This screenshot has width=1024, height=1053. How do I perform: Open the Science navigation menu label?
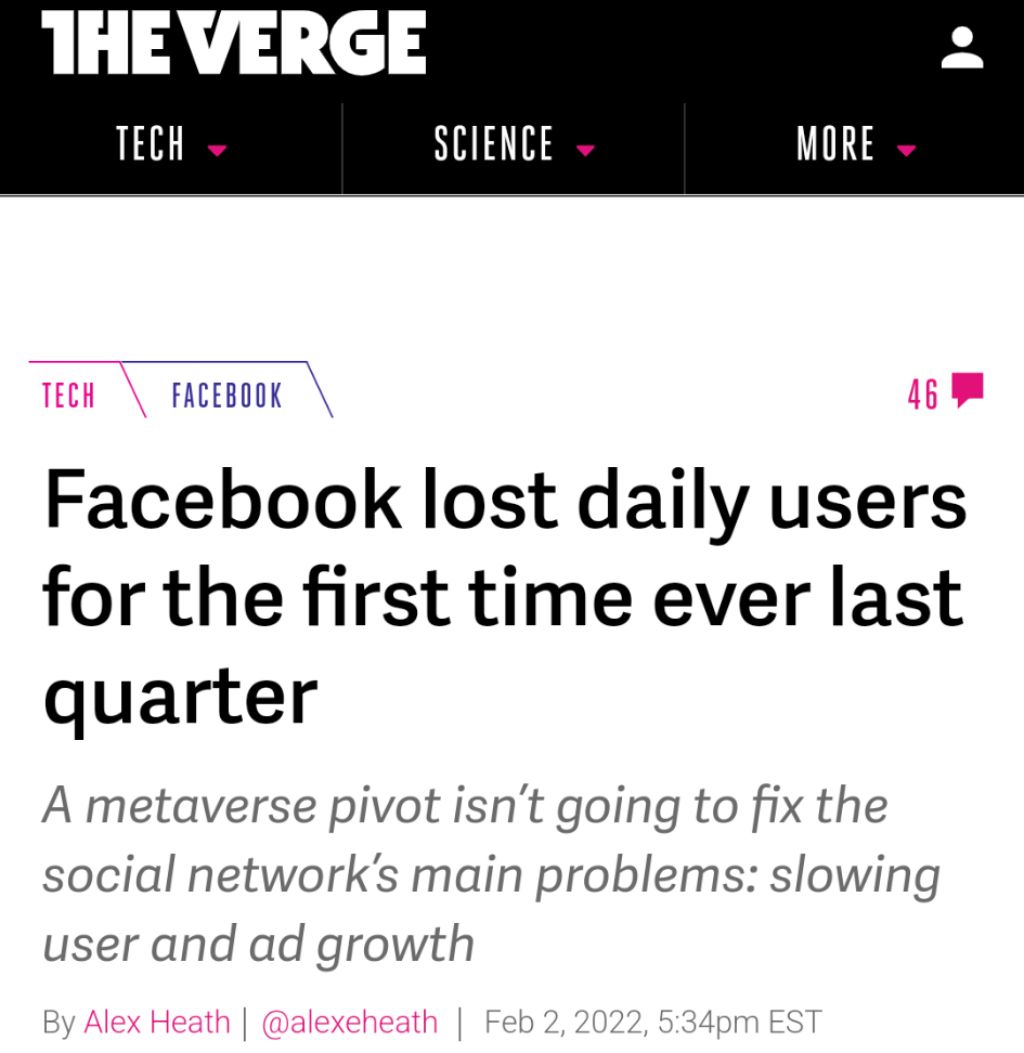493,144
